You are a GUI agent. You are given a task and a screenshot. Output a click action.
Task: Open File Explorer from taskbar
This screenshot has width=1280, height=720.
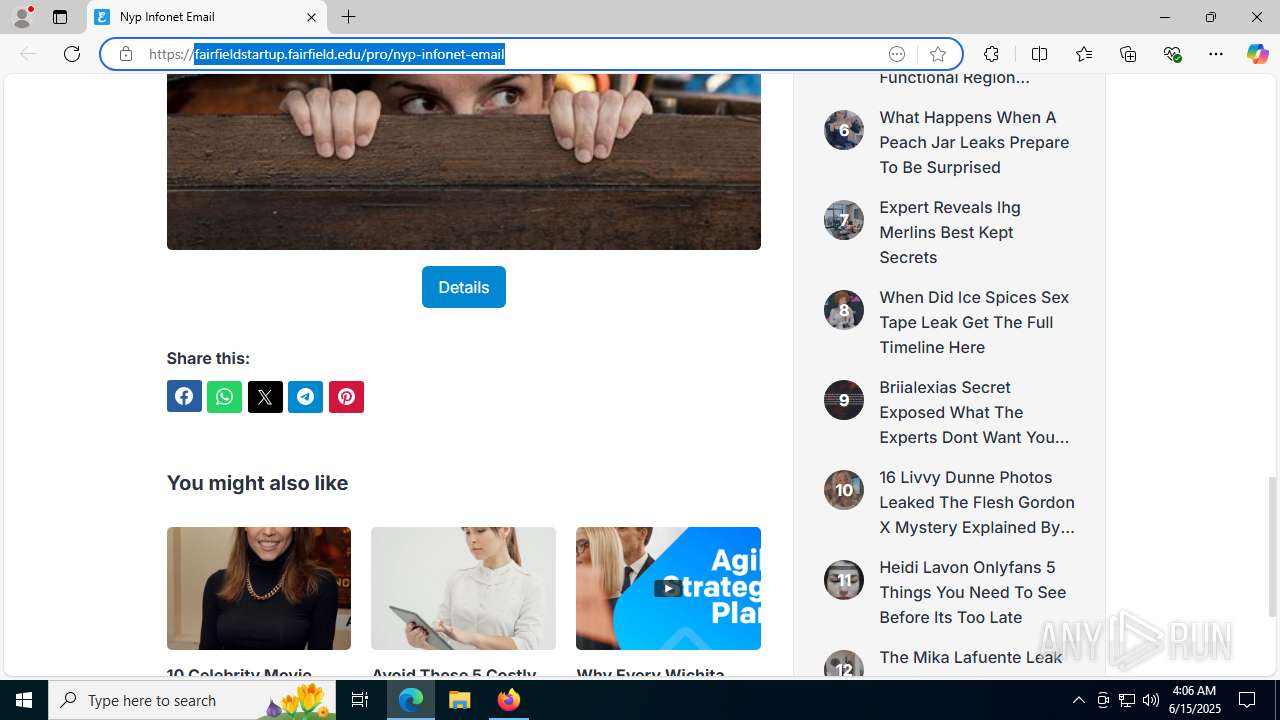[x=460, y=700]
